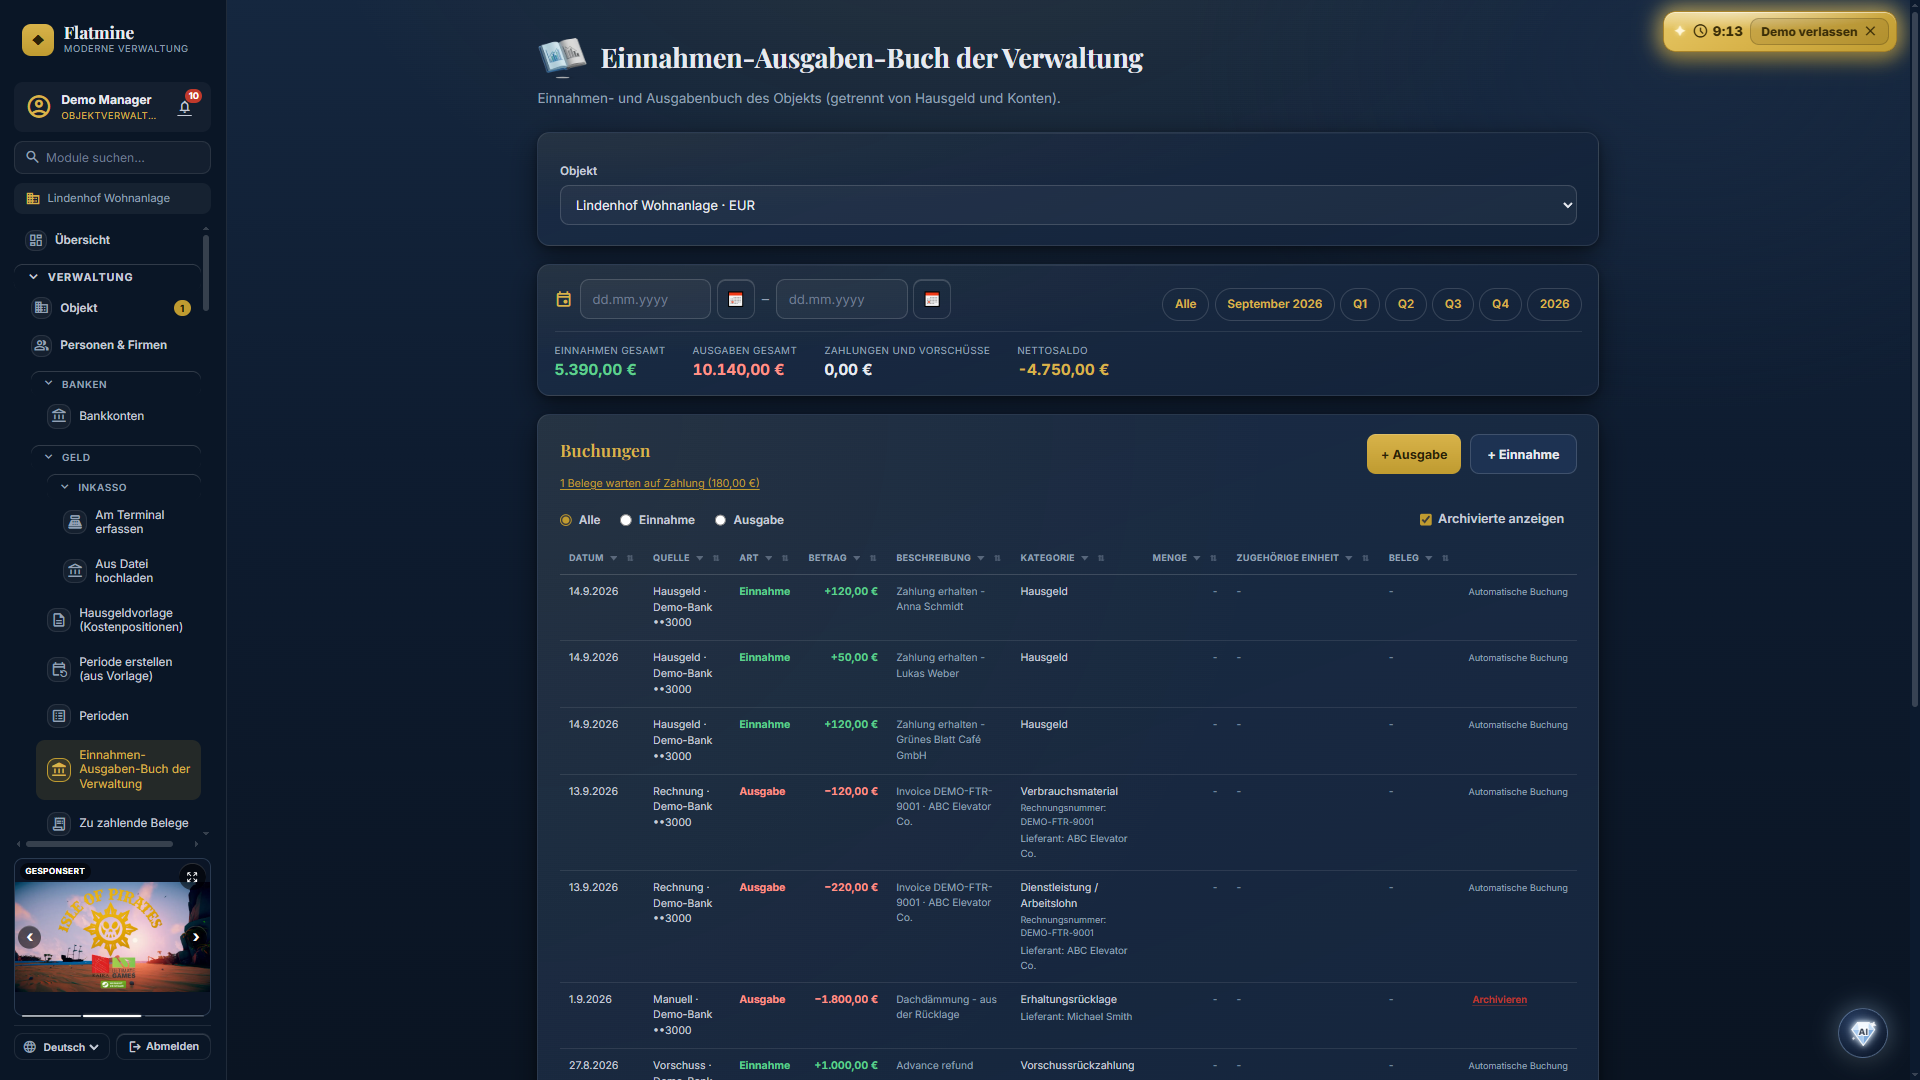Open the Objekt dropdown Lindenhof Wohnanlage
Screen dimensions: 1920x1080
point(1068,205)
